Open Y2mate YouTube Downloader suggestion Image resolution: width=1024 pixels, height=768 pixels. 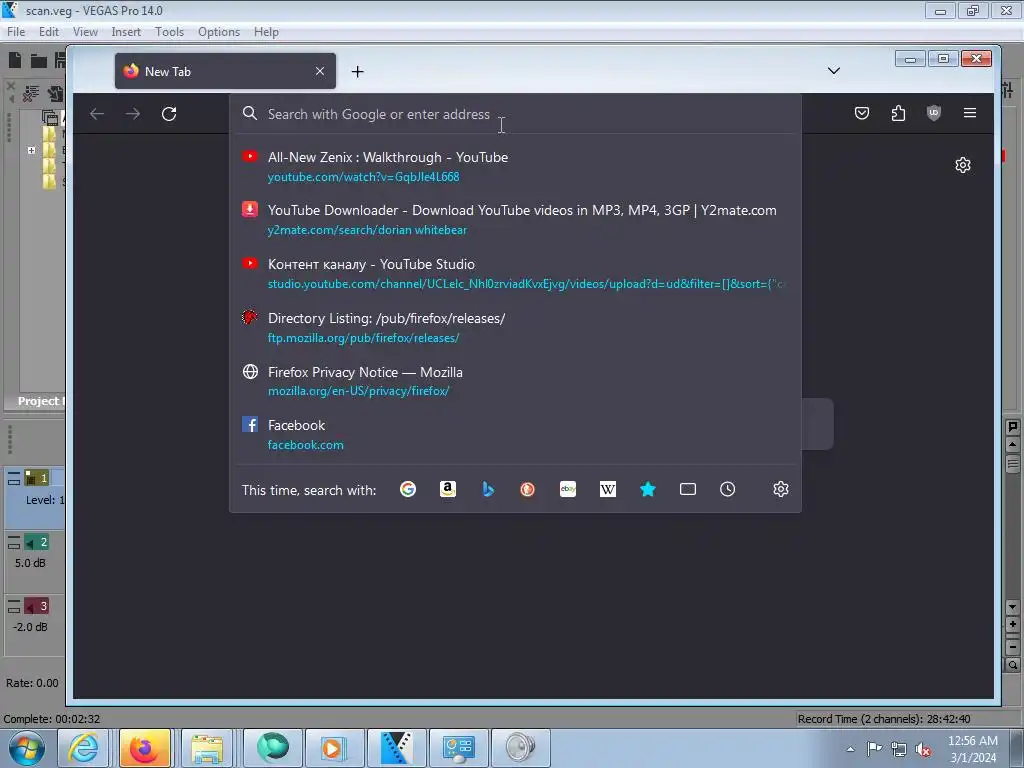tap(515, 220)
